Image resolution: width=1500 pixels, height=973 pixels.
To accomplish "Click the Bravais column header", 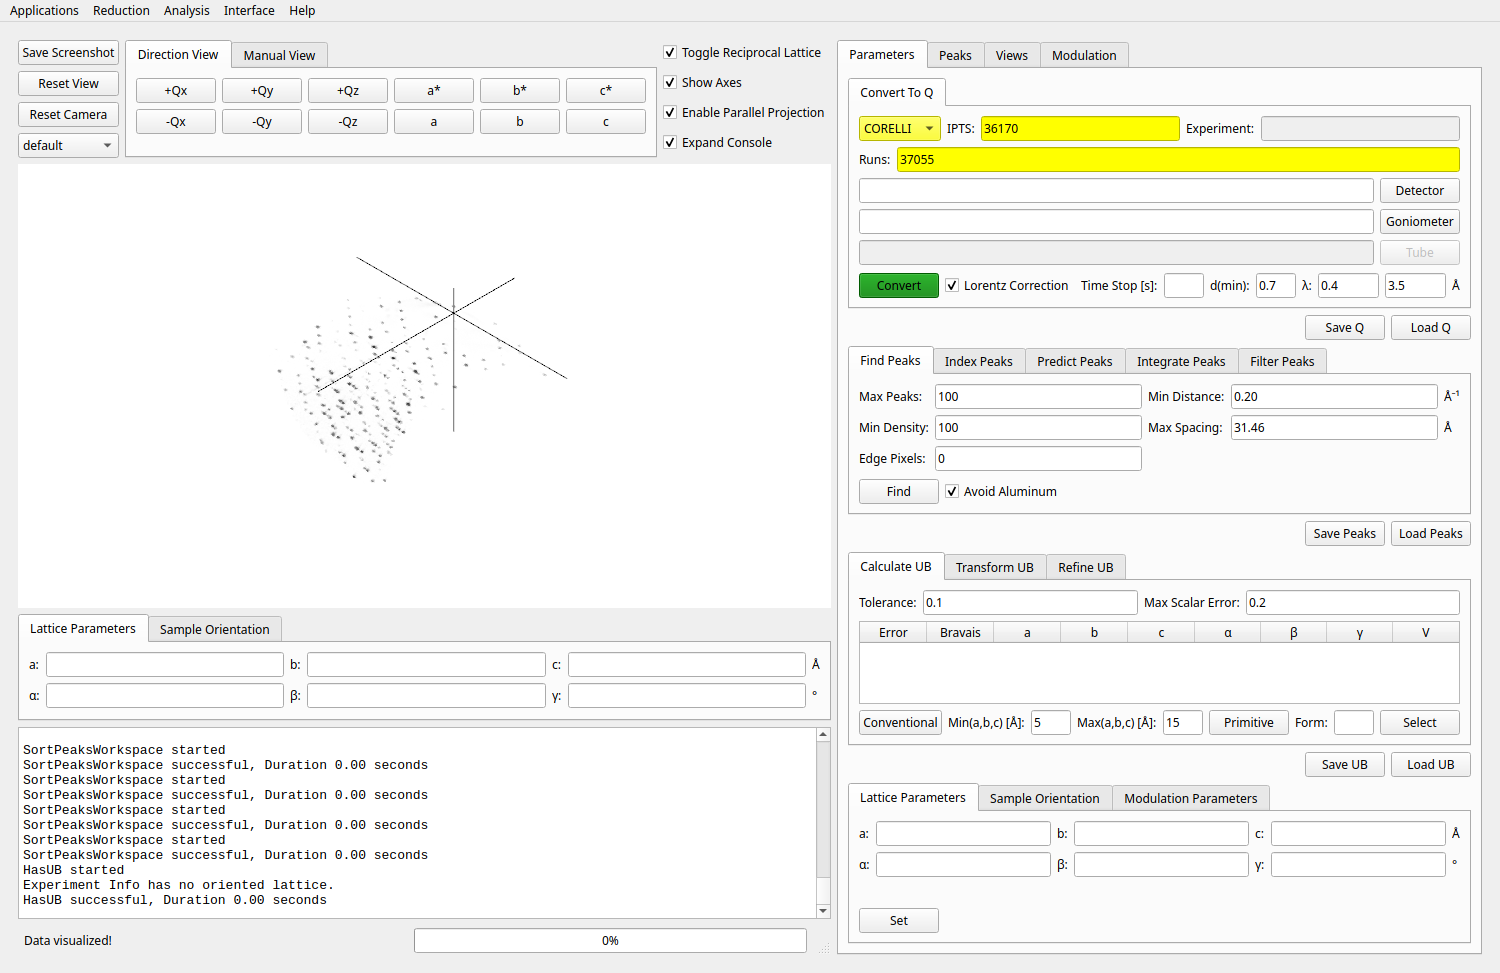I will tap(960, 633).
